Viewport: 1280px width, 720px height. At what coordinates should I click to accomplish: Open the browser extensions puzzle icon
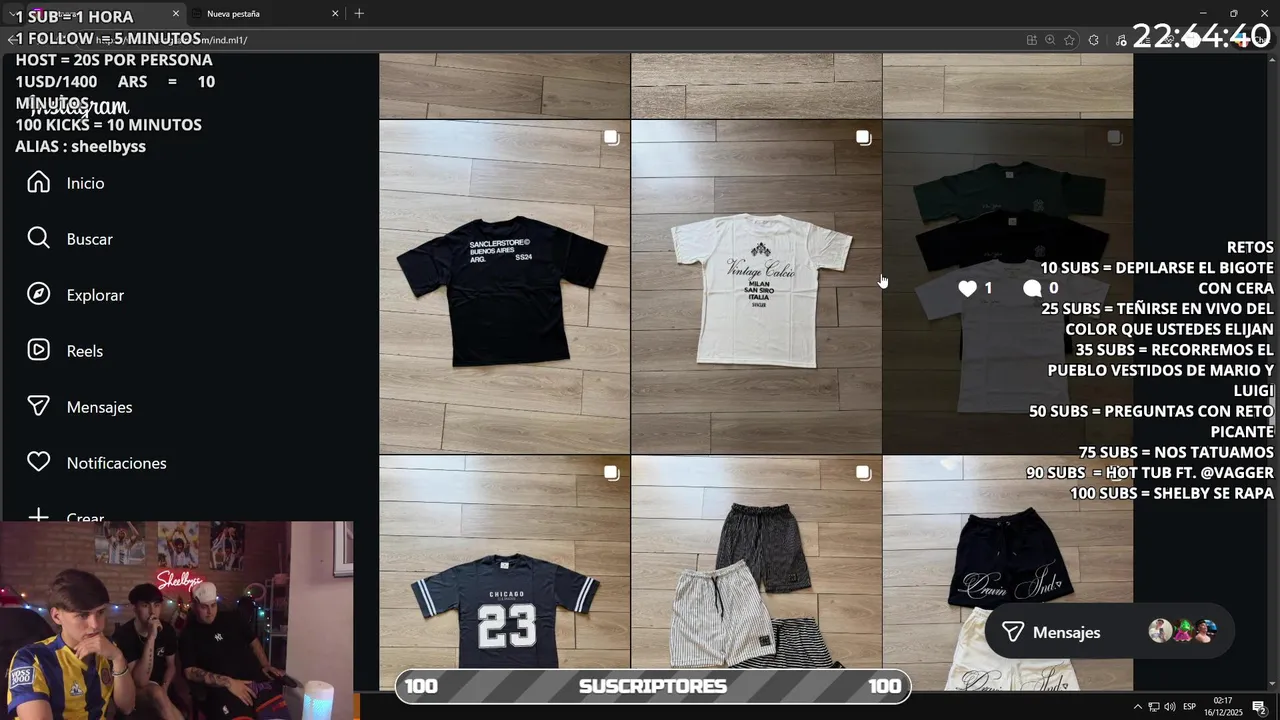click(x=1094, y=40)
